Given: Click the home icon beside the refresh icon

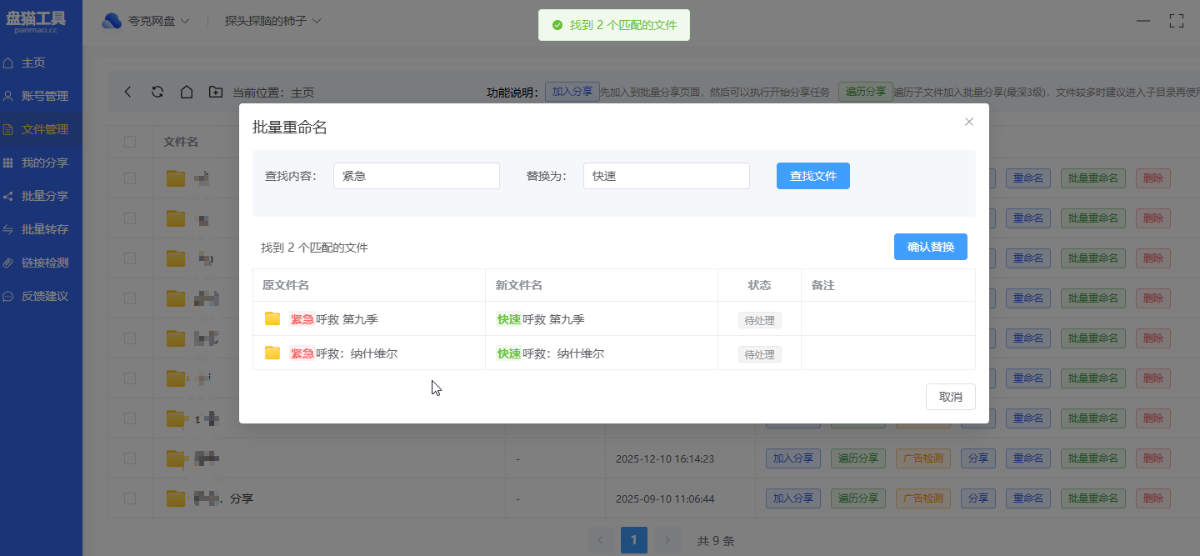Looking at the screenshot, I should 186,92.
